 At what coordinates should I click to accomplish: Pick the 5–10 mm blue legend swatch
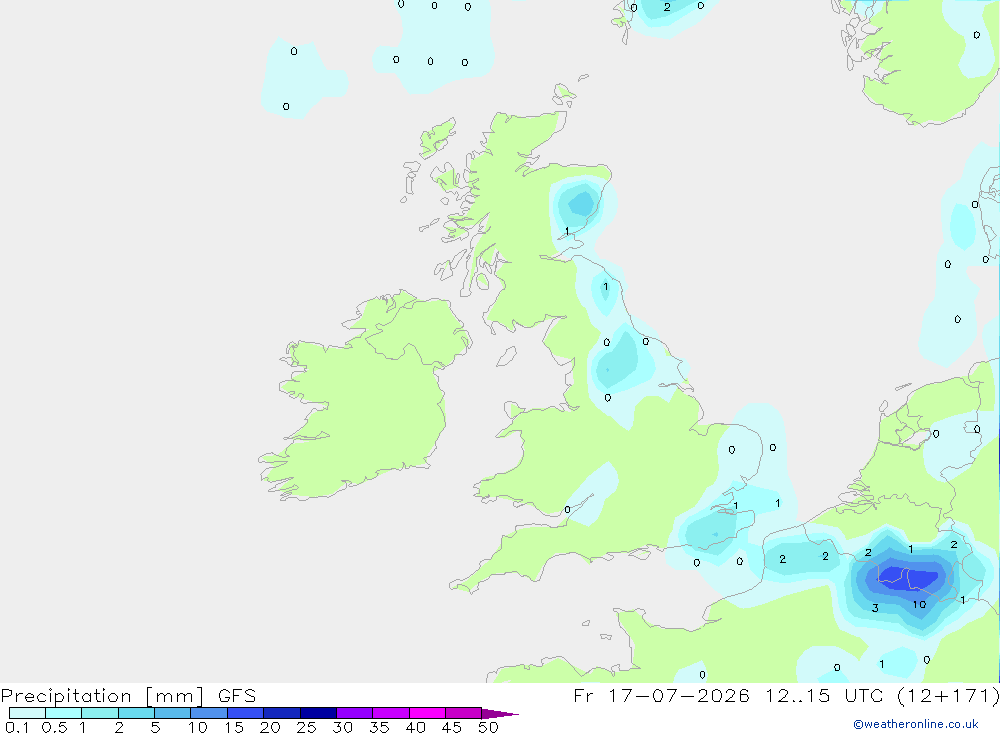pyautogui.click(x=172, y=713)
